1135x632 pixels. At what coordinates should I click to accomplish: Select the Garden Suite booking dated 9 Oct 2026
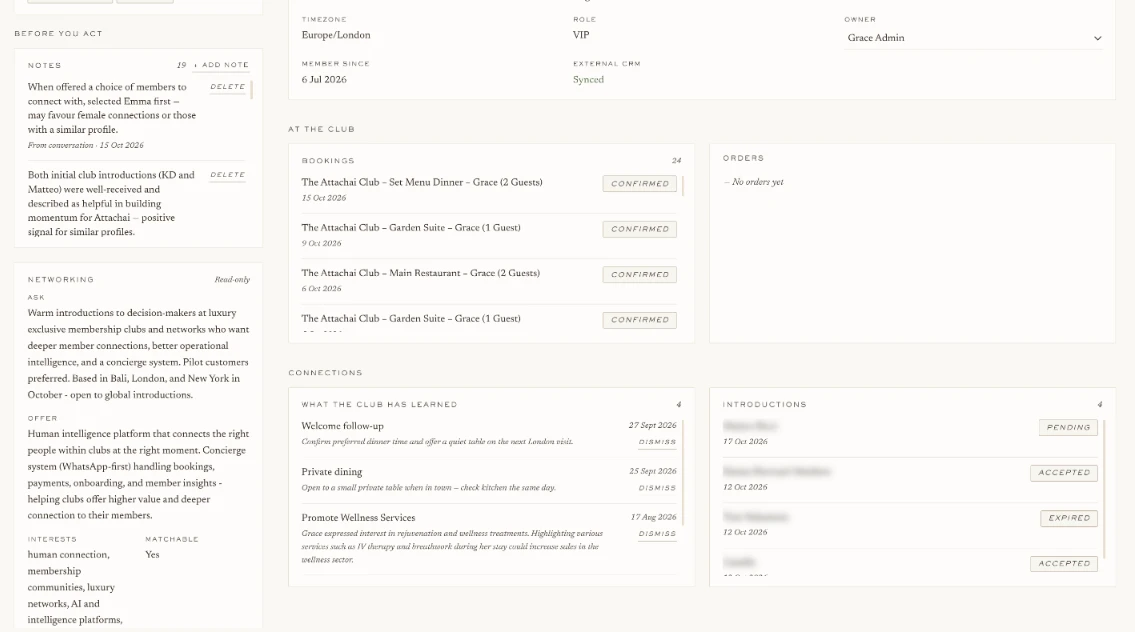489,235
